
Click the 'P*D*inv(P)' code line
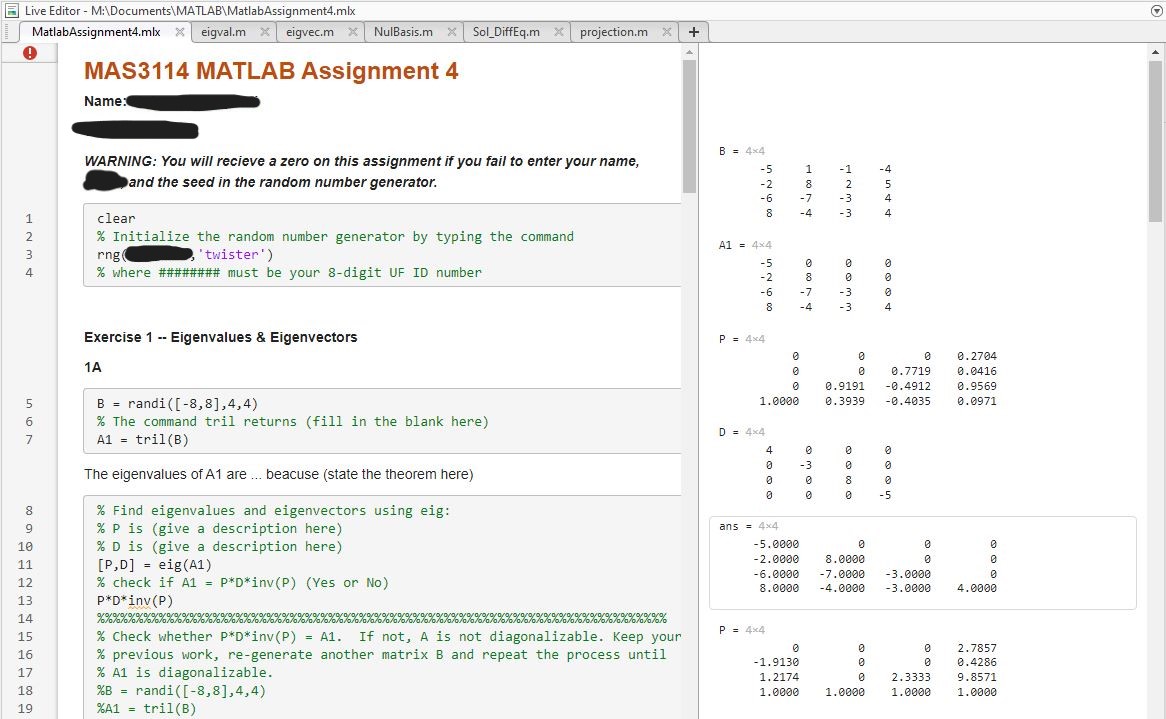[135, 600]
